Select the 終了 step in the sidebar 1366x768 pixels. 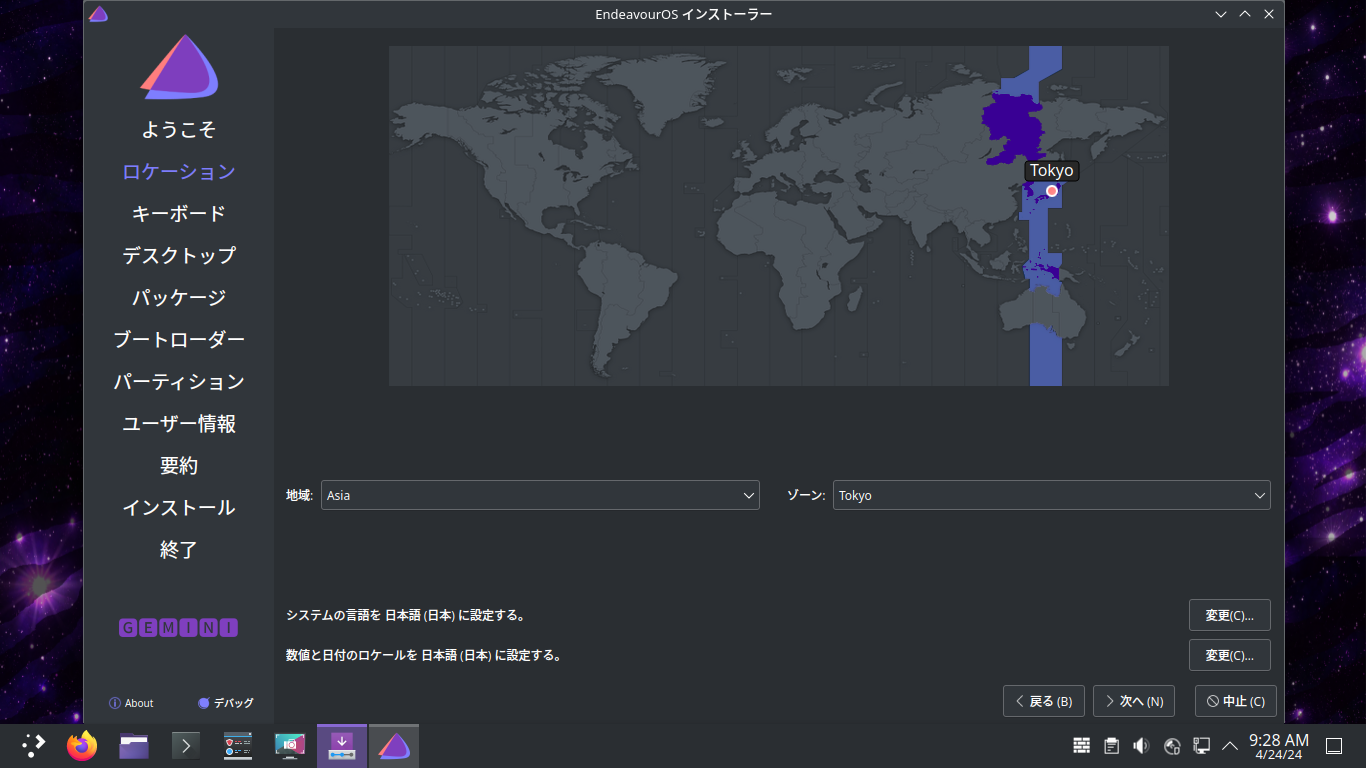(x=179, y=550)
